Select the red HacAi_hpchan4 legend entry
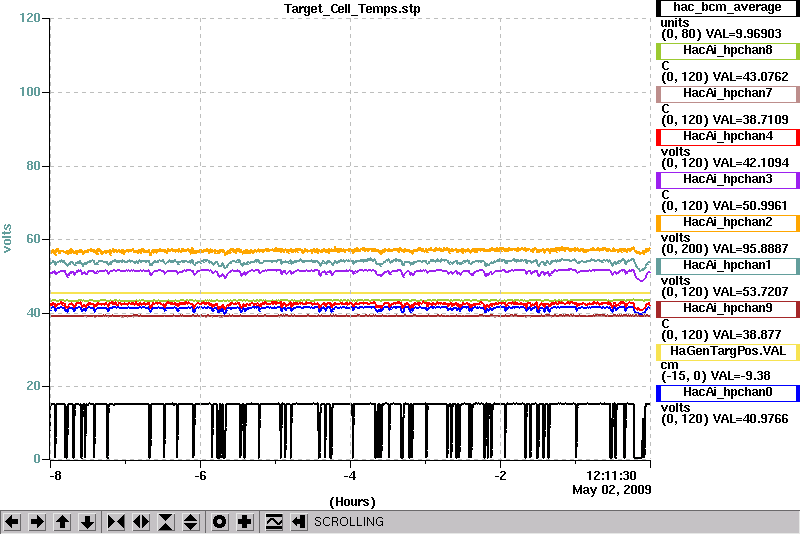 [728, 137]
